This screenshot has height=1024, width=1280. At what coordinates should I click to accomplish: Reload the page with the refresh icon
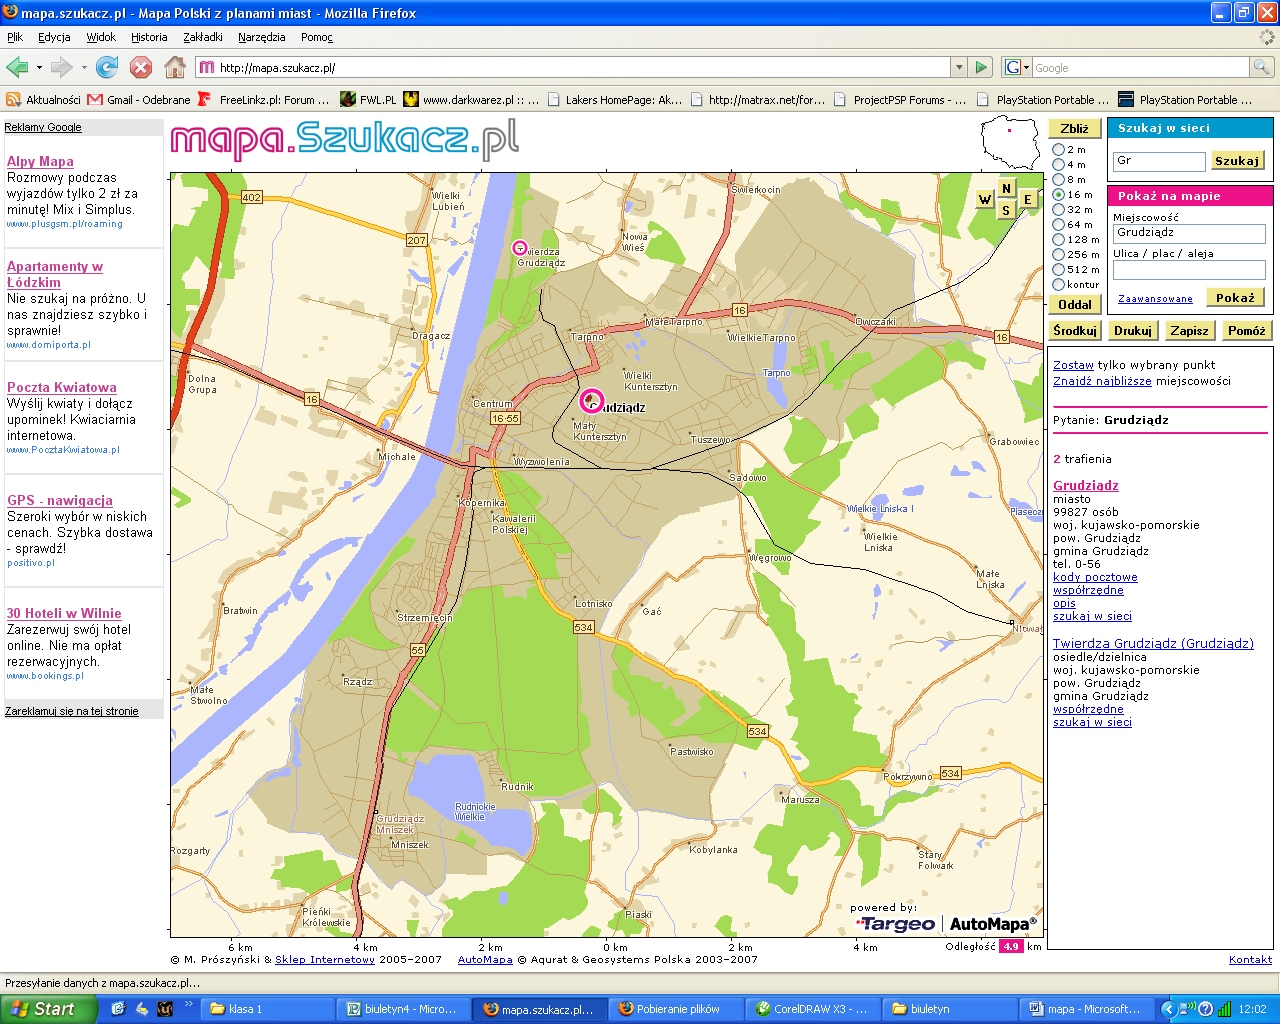pos(107,67)
